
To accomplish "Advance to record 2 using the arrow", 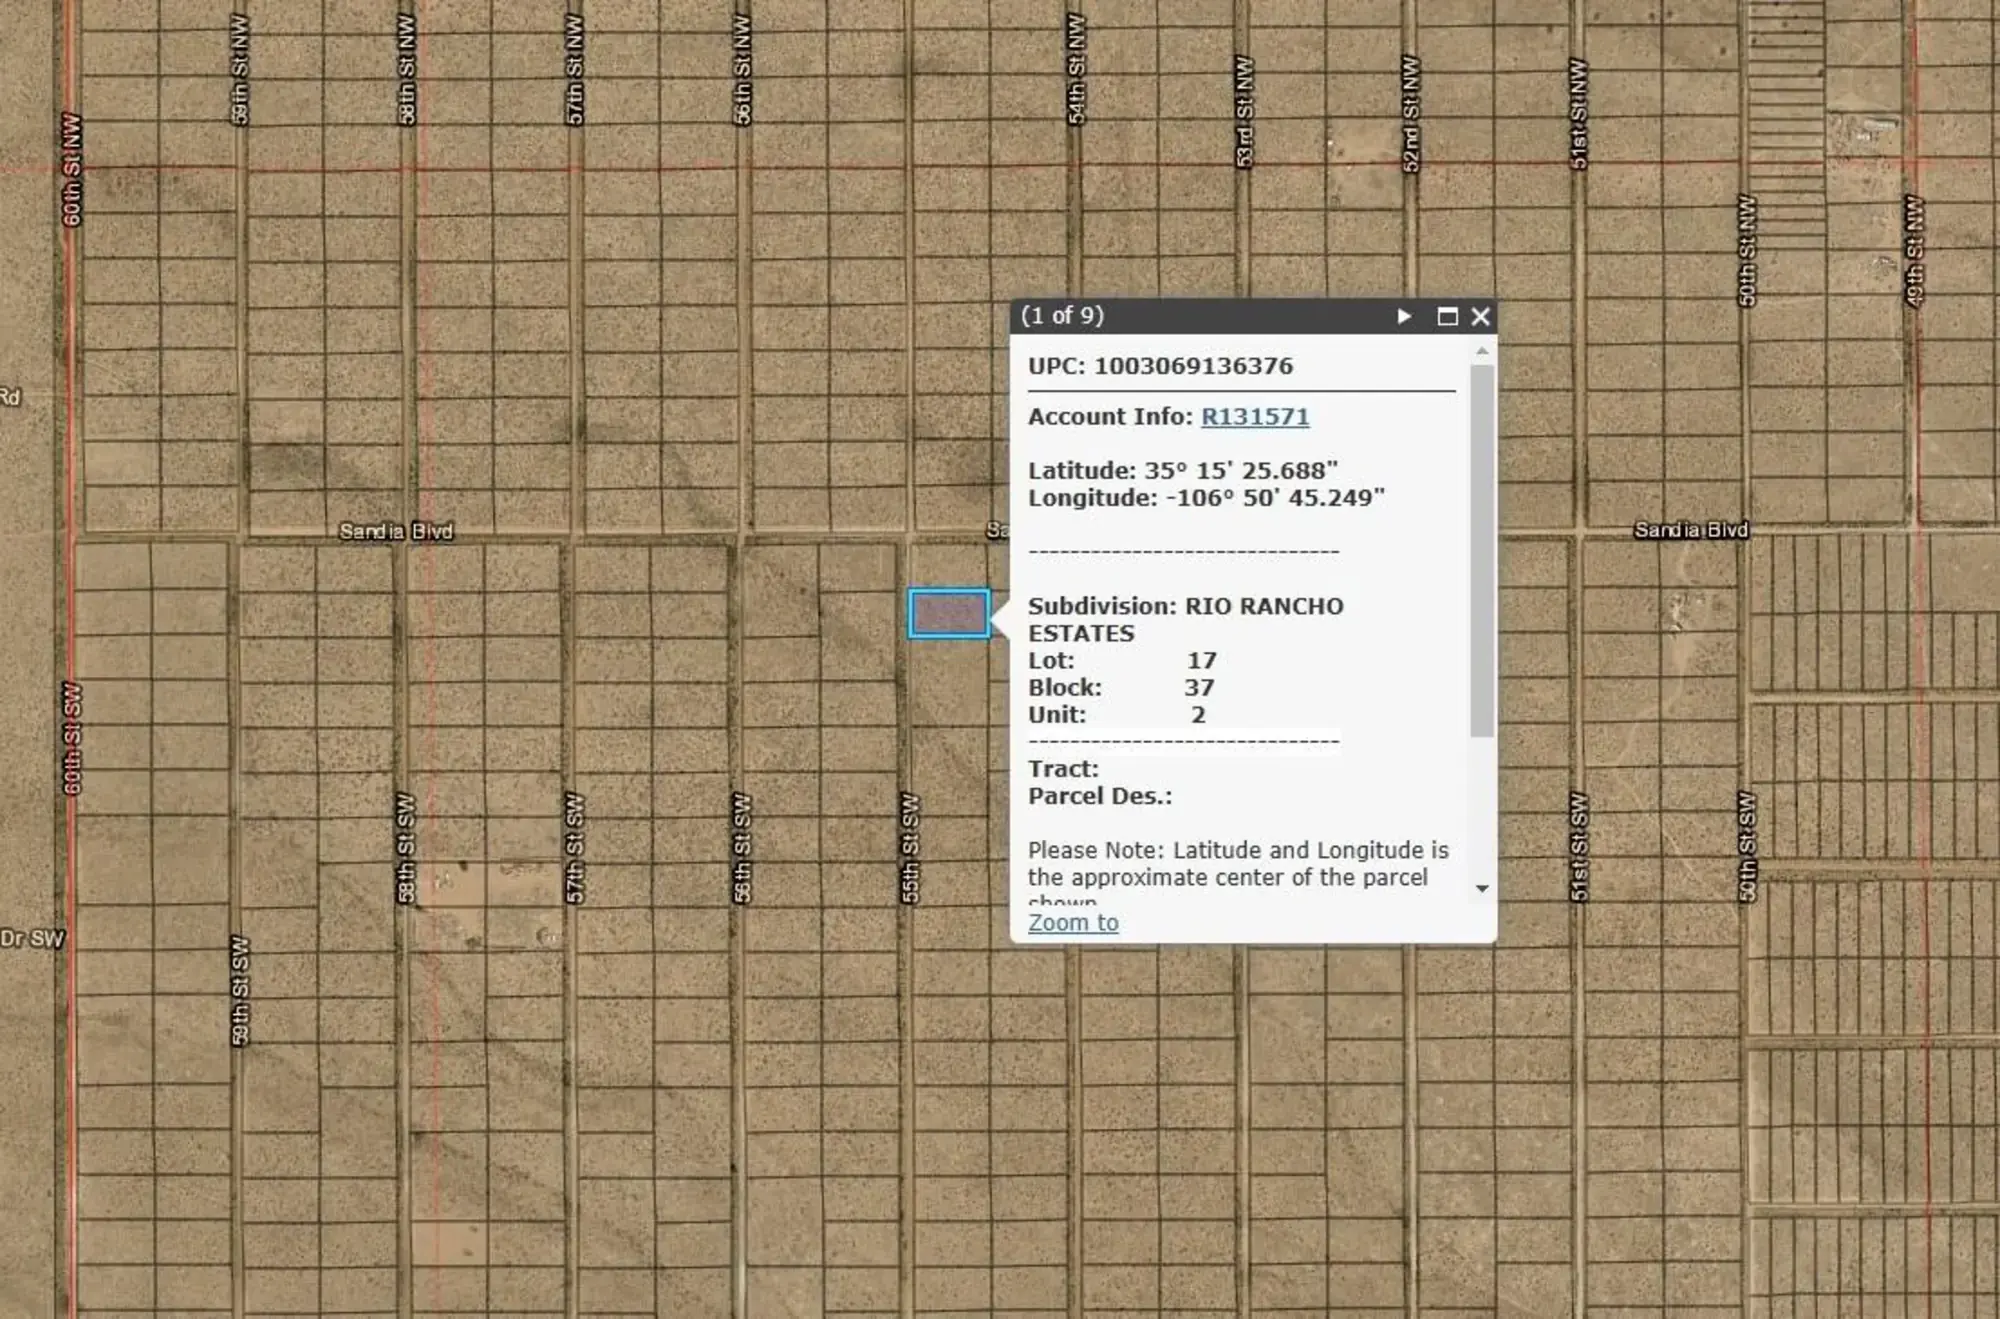I will [1404, 315].
